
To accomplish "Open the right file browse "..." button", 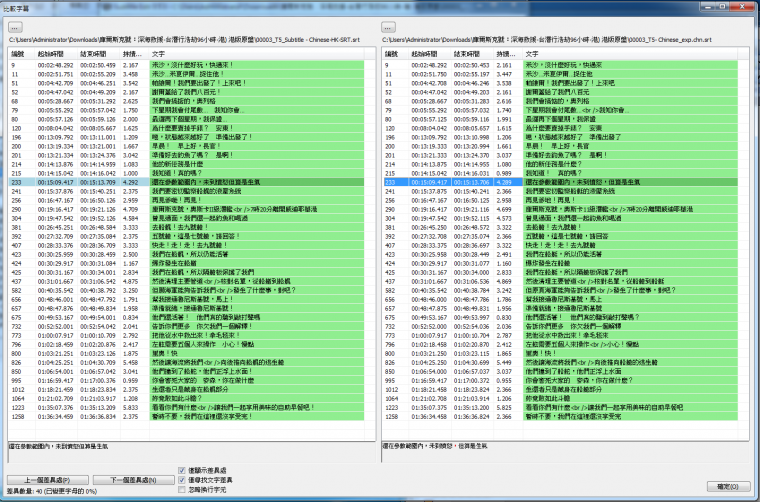I will point(389,27).
